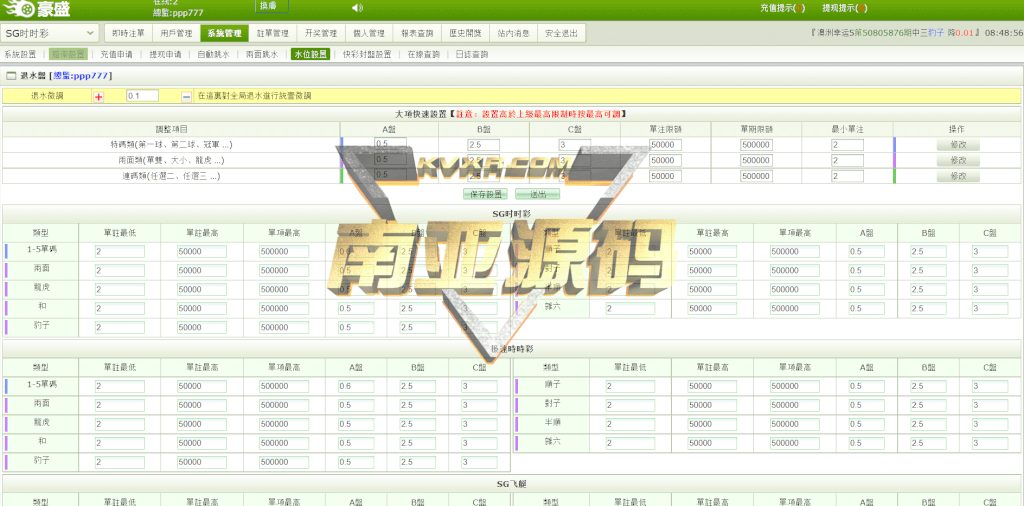Viewport: 1024px width, 506px height.
Task: Click SG时时彩 龍虎 單項最高 input
Action: (x=284, y=289)
